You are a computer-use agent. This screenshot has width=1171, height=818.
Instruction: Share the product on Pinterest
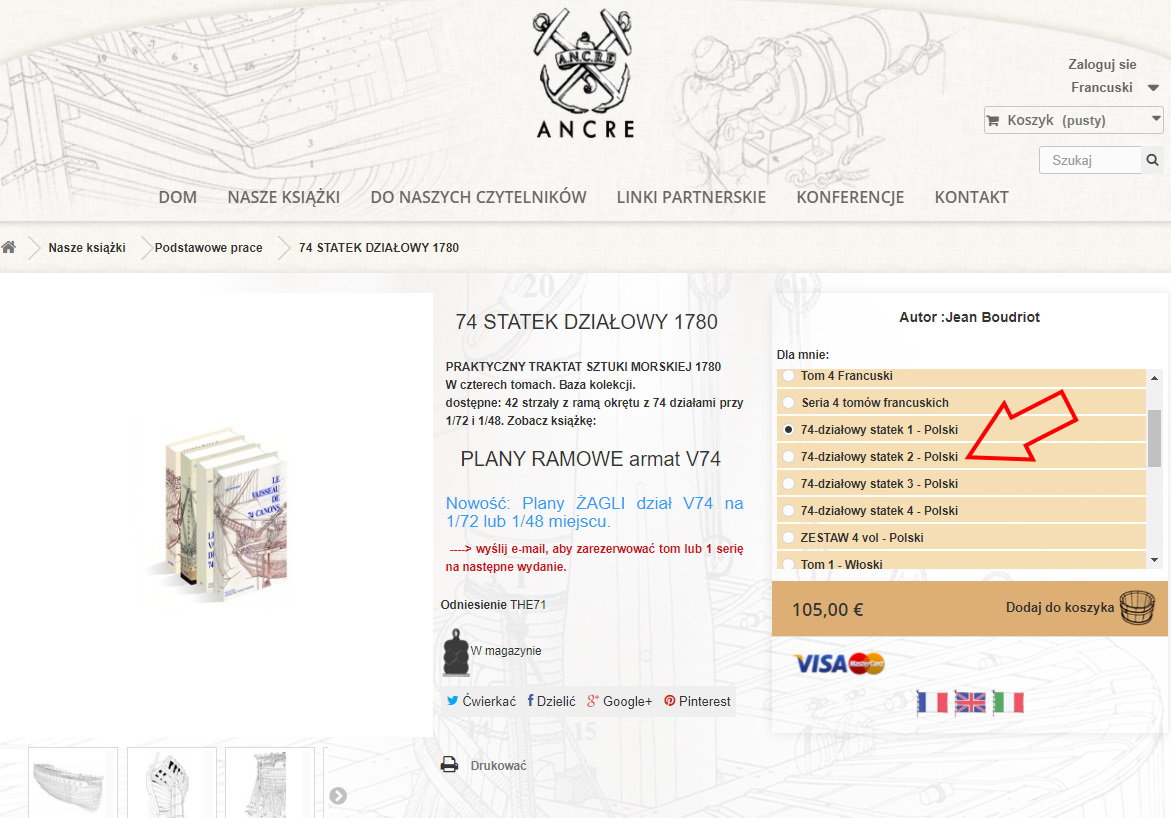(698, 701)
